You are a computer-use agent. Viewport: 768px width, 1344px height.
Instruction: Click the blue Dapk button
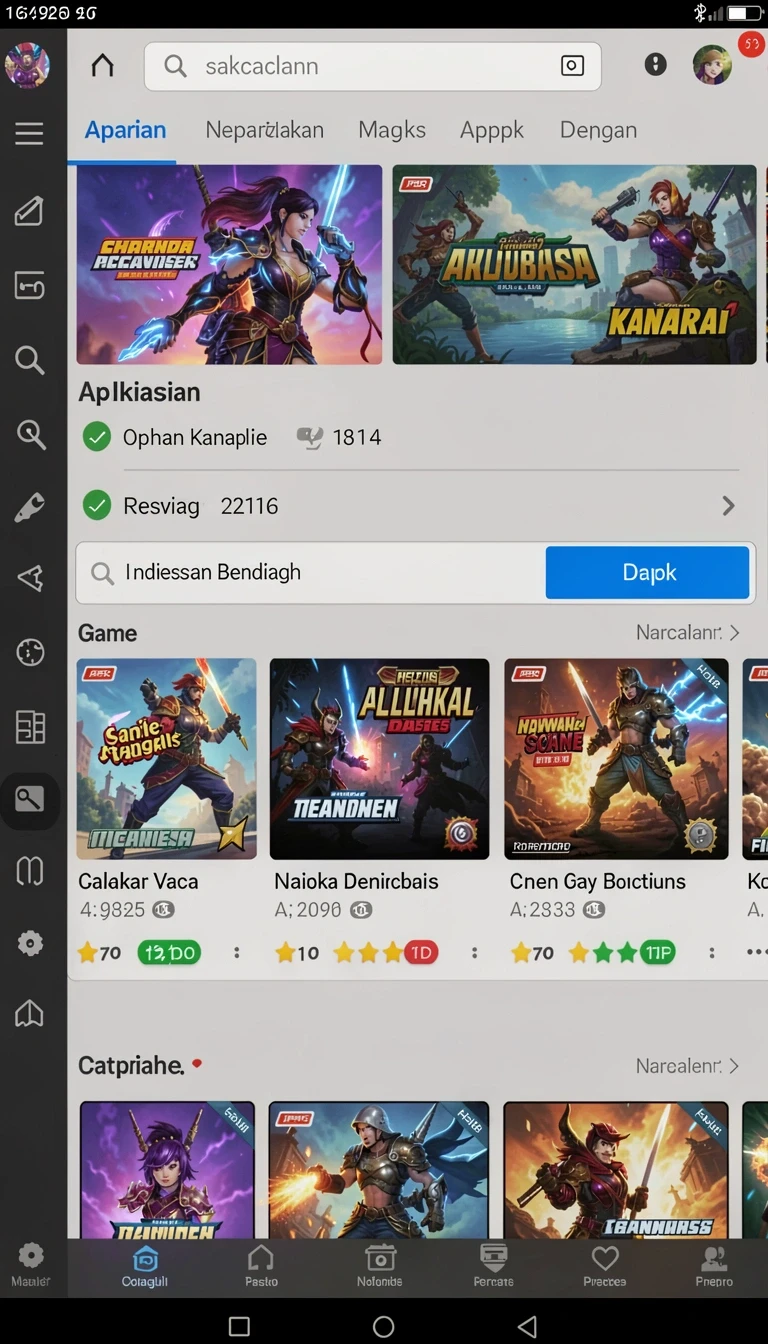[x=647, y=572]
